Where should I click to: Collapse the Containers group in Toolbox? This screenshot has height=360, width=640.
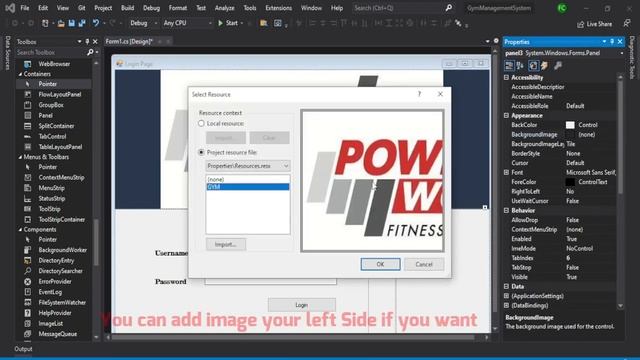pos(20,74)
